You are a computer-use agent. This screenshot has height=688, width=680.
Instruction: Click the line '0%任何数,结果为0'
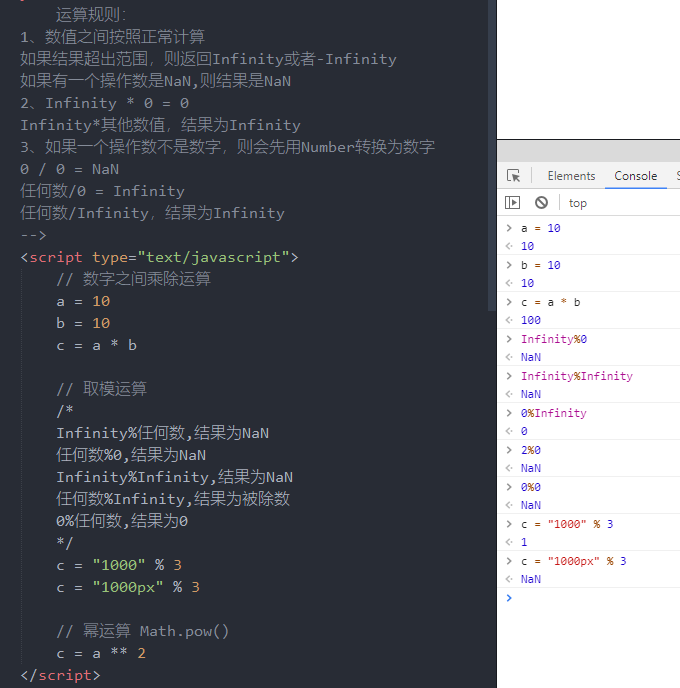122,521
